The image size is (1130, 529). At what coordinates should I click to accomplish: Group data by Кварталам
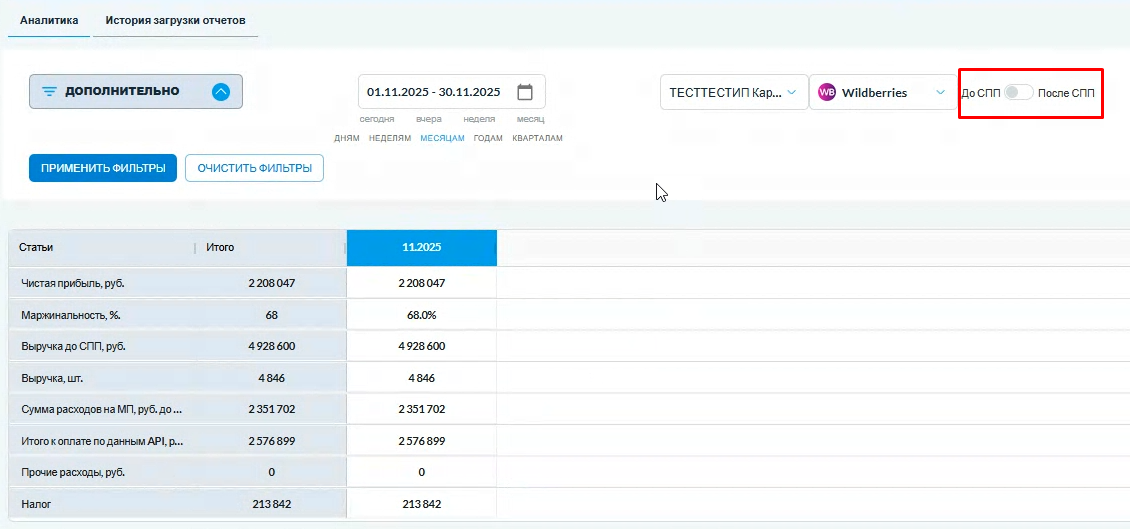pos(537,138)
